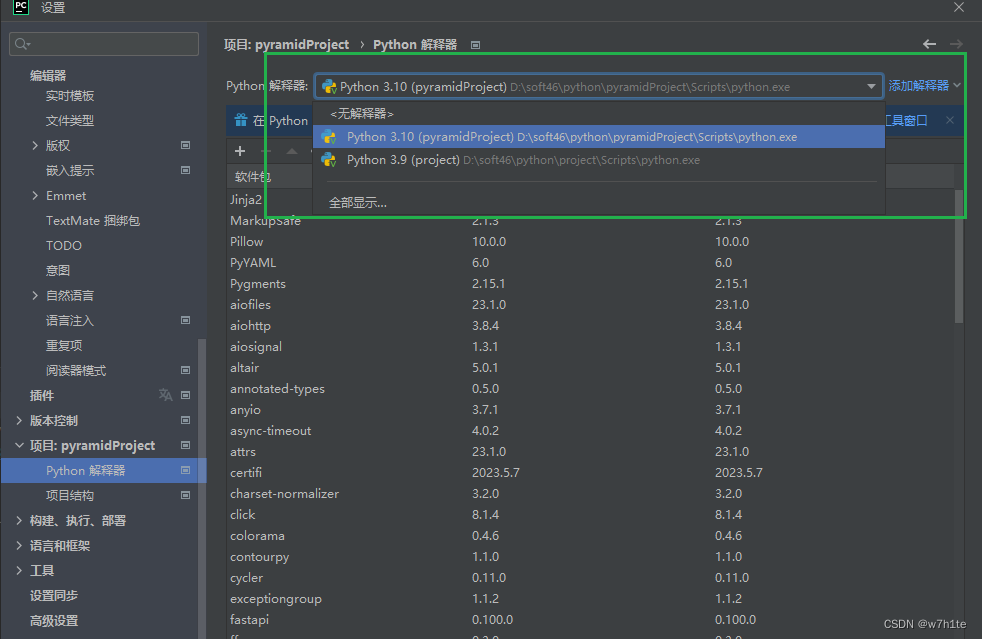Click the marker icon beside 项目: pyramidProject

click(185, 445)
